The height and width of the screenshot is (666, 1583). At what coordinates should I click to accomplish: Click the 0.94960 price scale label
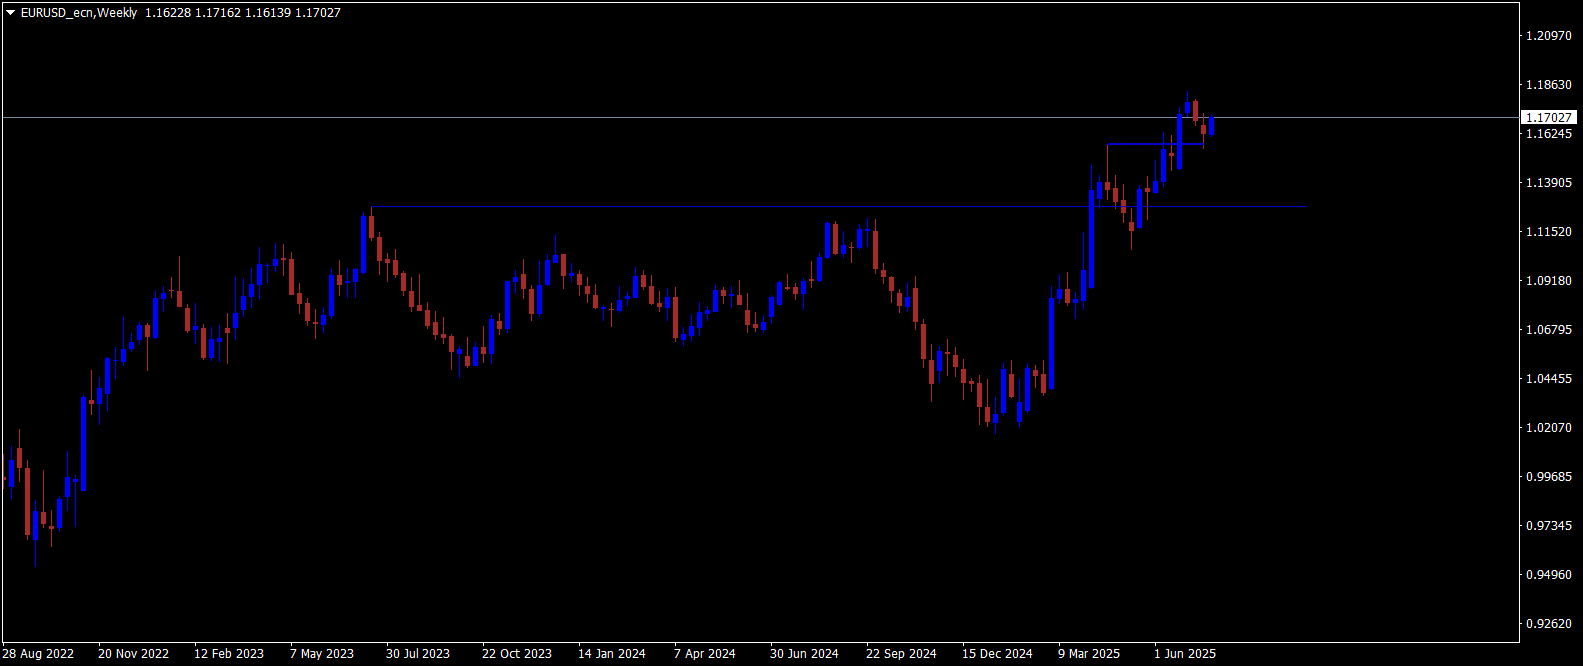coord(1549,575)
